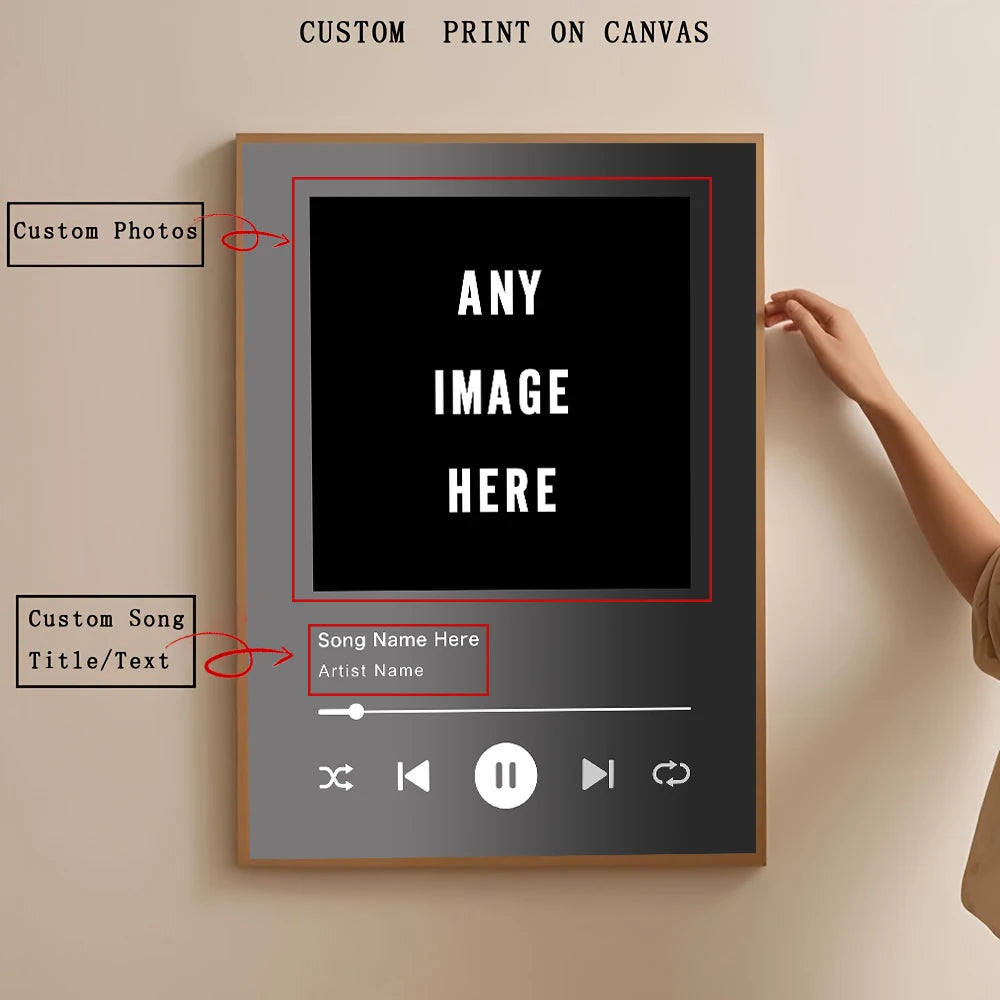Click the white playback progress line
The image size is (1000, 1000).
coord(504,710)
